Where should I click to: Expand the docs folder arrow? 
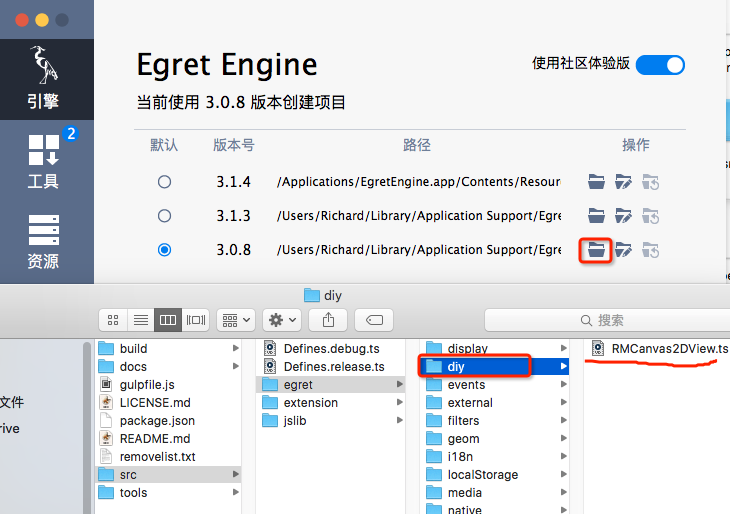[x=236, y=366]
